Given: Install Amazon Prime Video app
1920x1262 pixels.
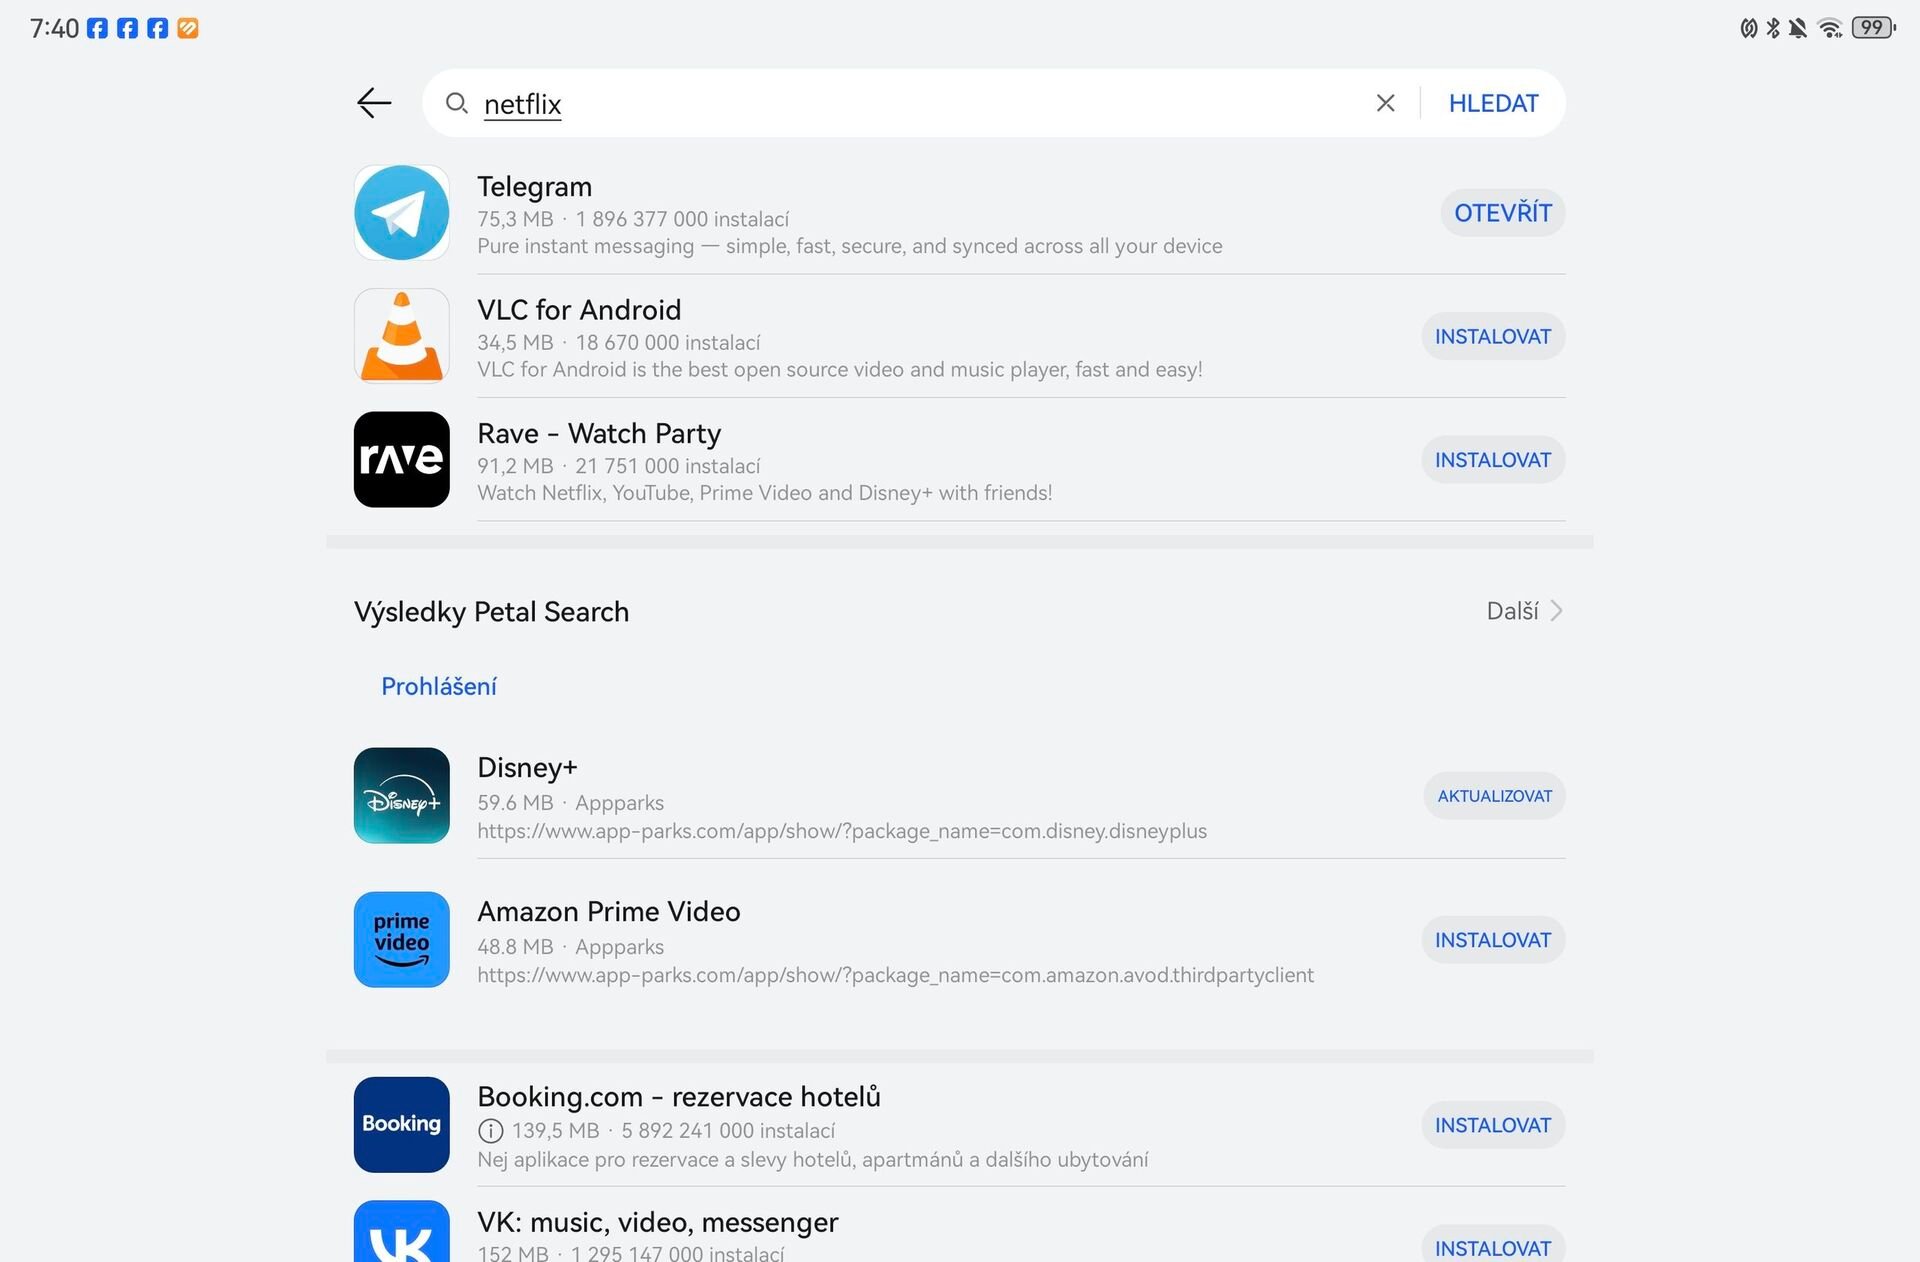Looking at the screenshot, I should (1493, 939).
